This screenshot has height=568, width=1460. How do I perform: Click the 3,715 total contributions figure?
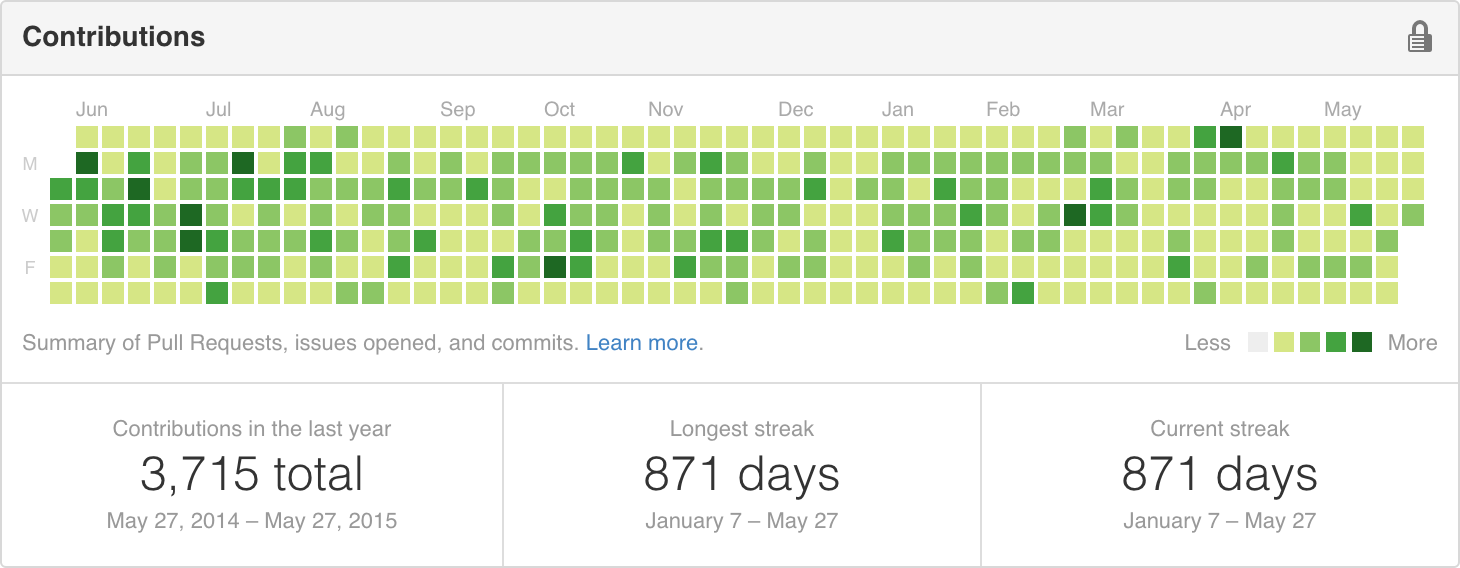click(x=252, y=474)
